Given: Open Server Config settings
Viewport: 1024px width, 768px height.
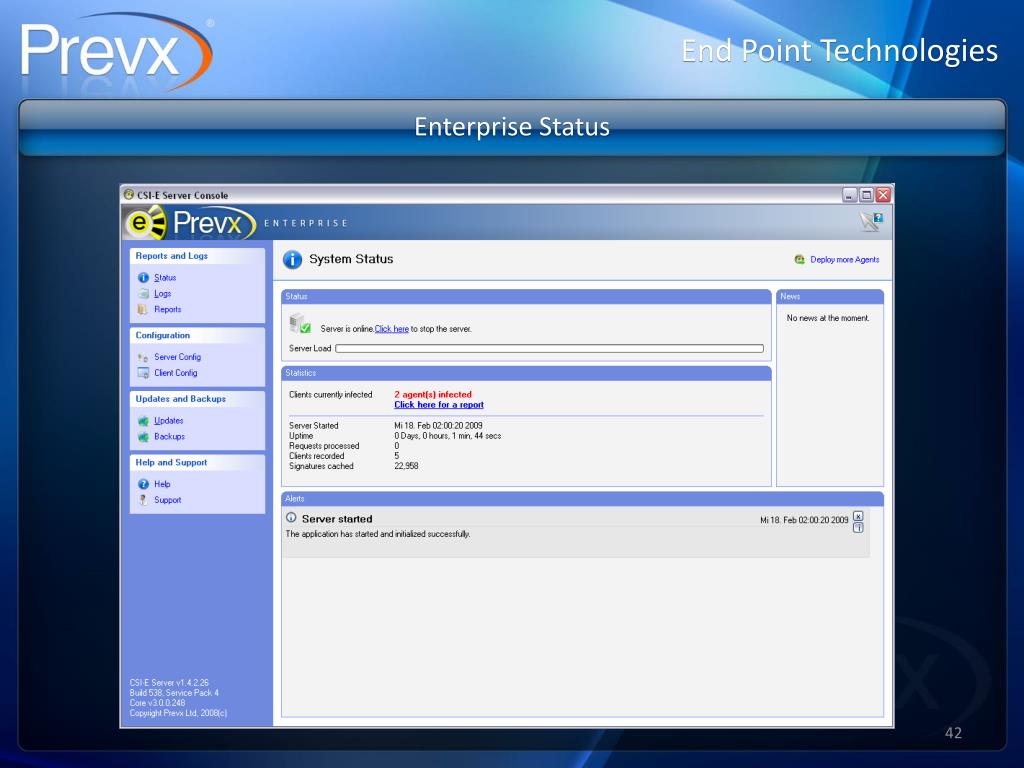Looking at the screenshot, I should click(x=177, y=357).
